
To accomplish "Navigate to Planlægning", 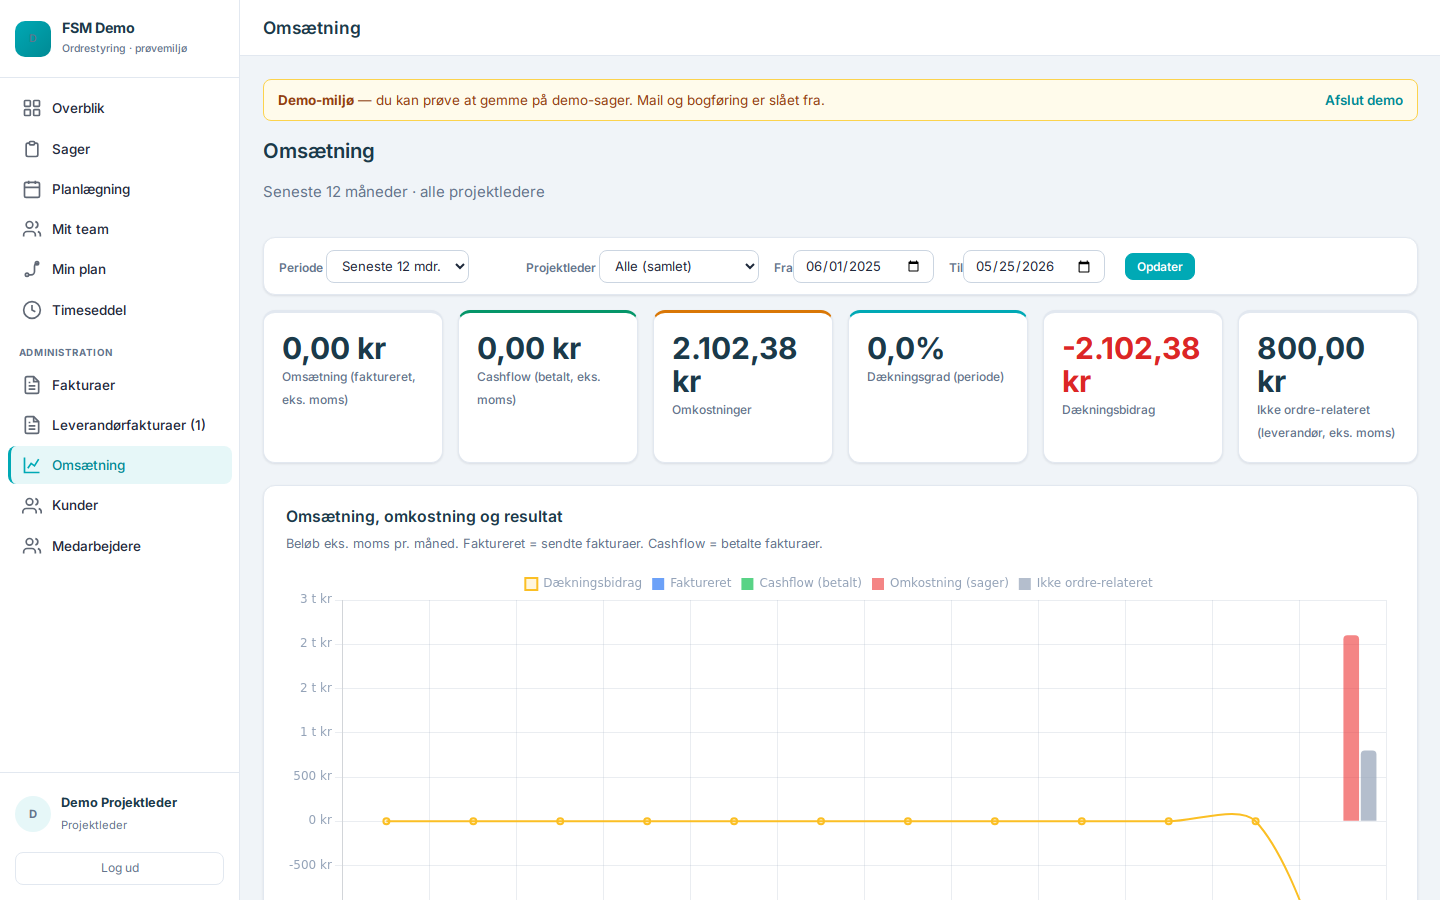I will click(120, 189).
